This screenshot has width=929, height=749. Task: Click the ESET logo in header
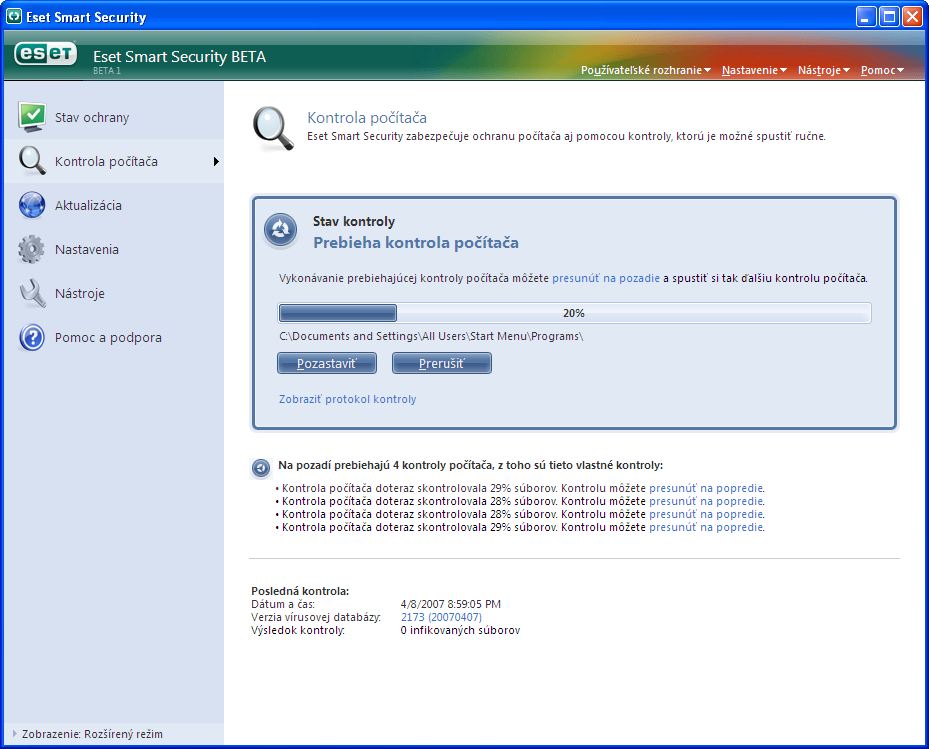pyautogui.click(x=46, y=54)
